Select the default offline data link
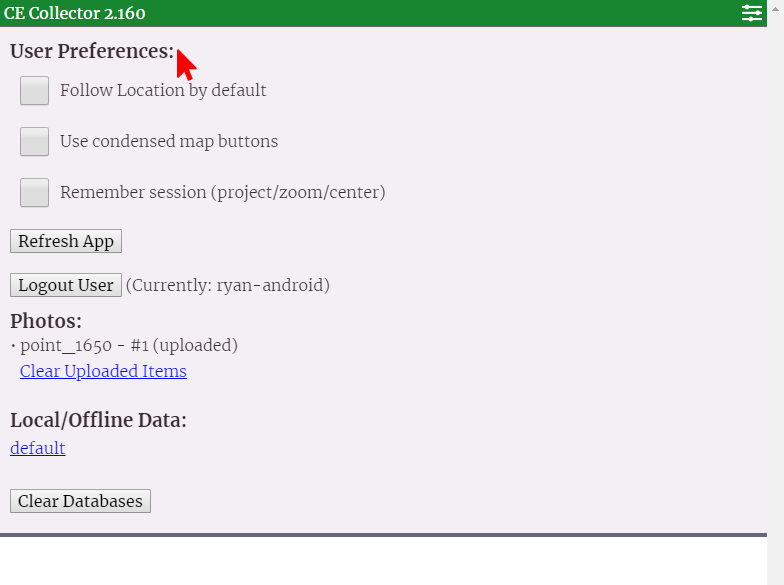 point(38,448)
